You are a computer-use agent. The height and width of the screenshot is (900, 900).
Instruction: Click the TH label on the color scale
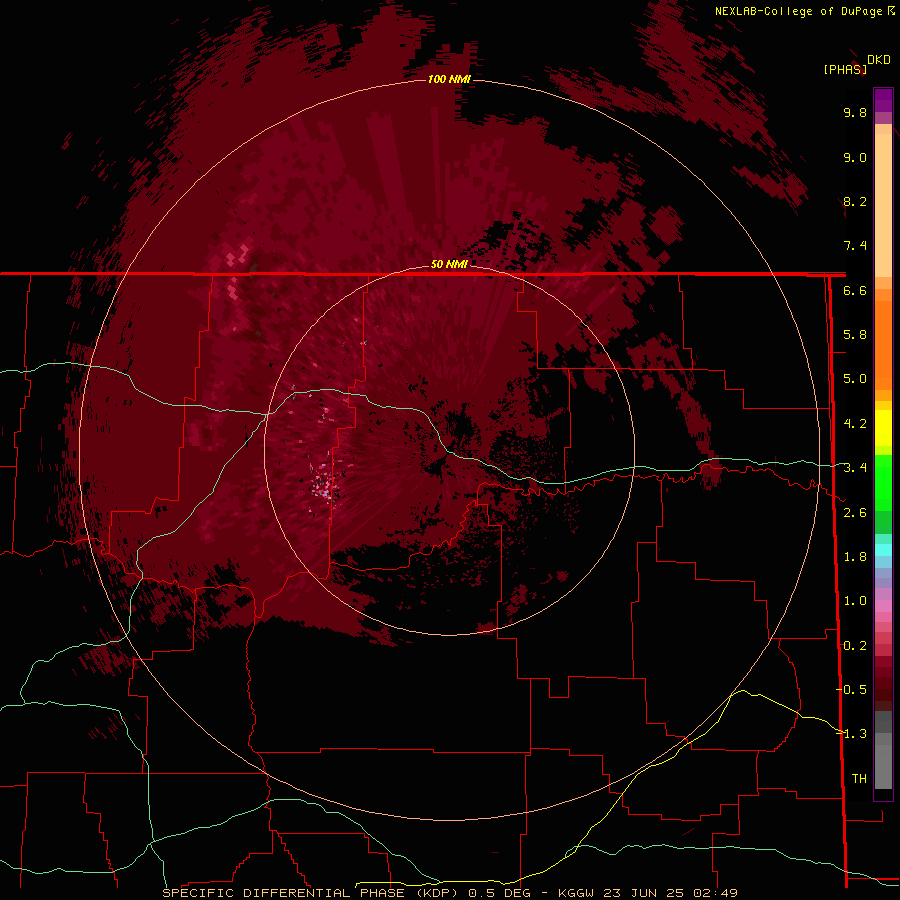click(859, 779)
